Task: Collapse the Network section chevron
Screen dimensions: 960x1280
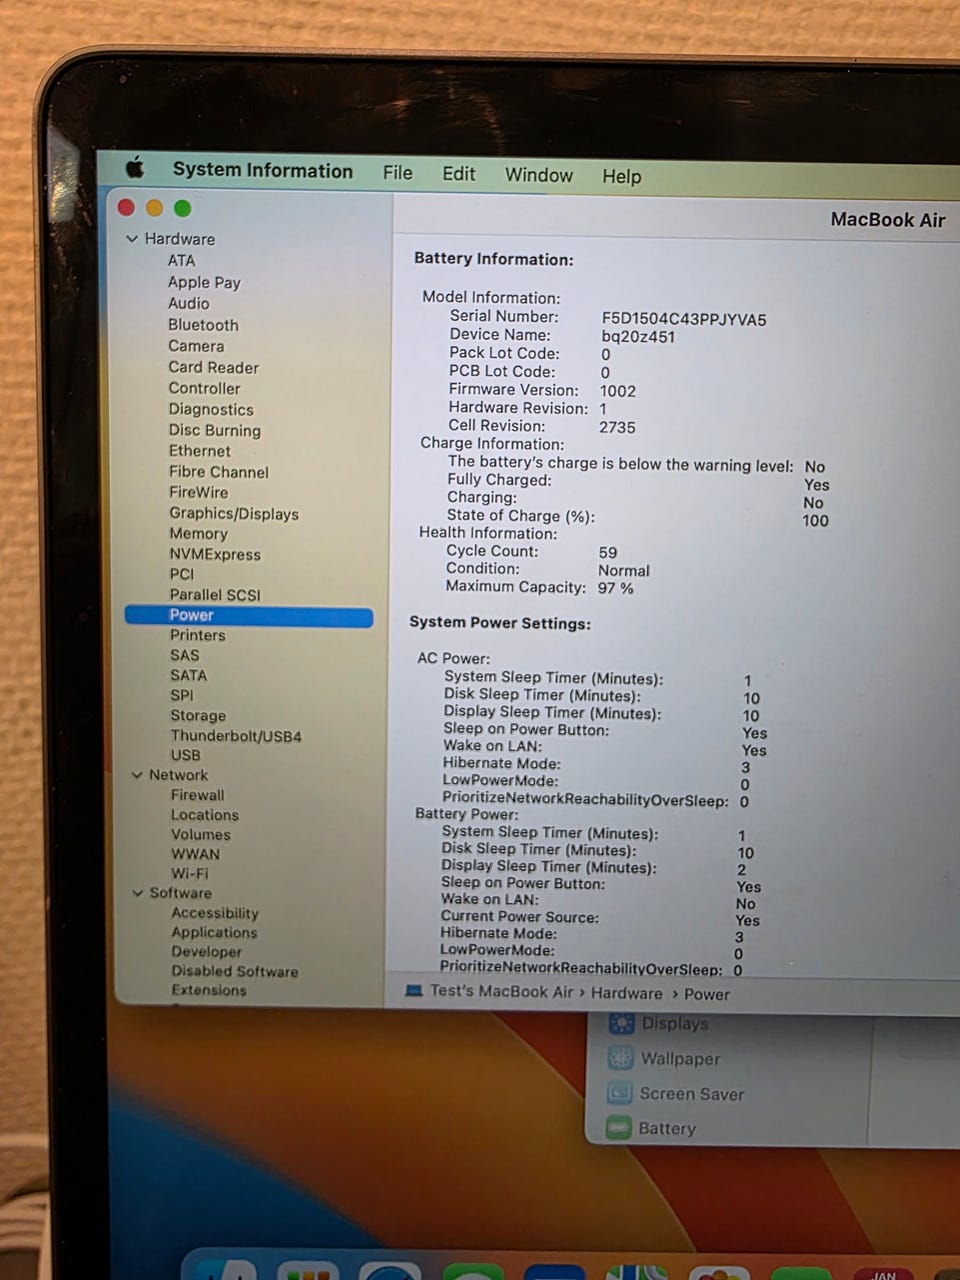Action: 137,775
